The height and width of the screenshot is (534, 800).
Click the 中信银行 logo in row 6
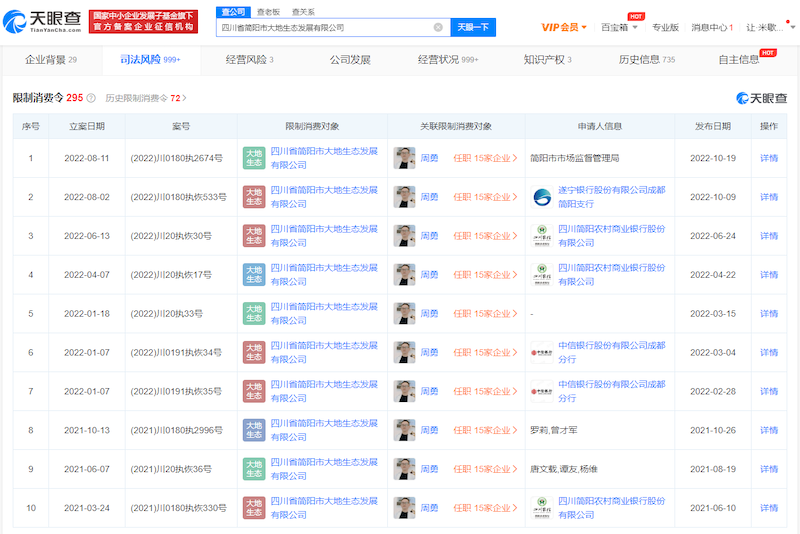coord(542,352)
